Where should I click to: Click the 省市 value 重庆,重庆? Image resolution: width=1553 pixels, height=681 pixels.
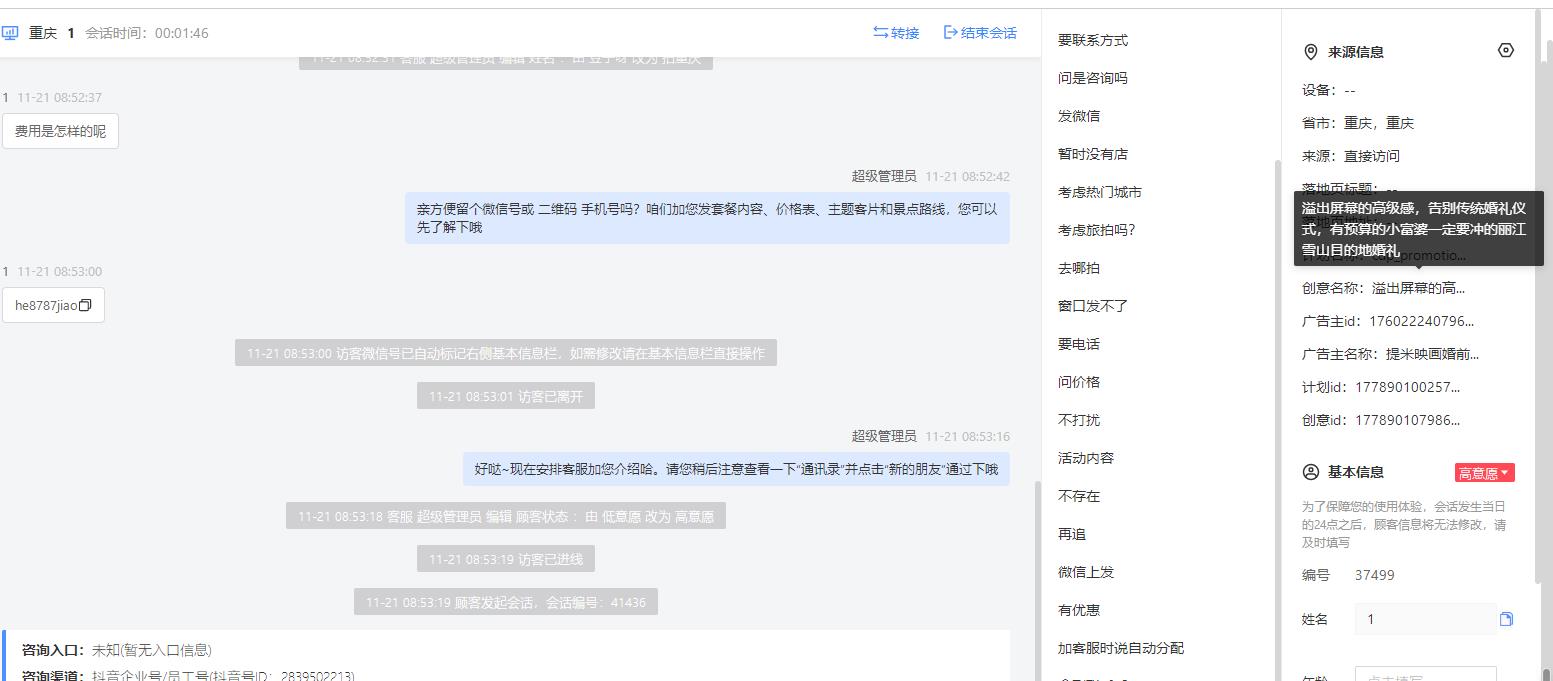[x=1379, y=123]
